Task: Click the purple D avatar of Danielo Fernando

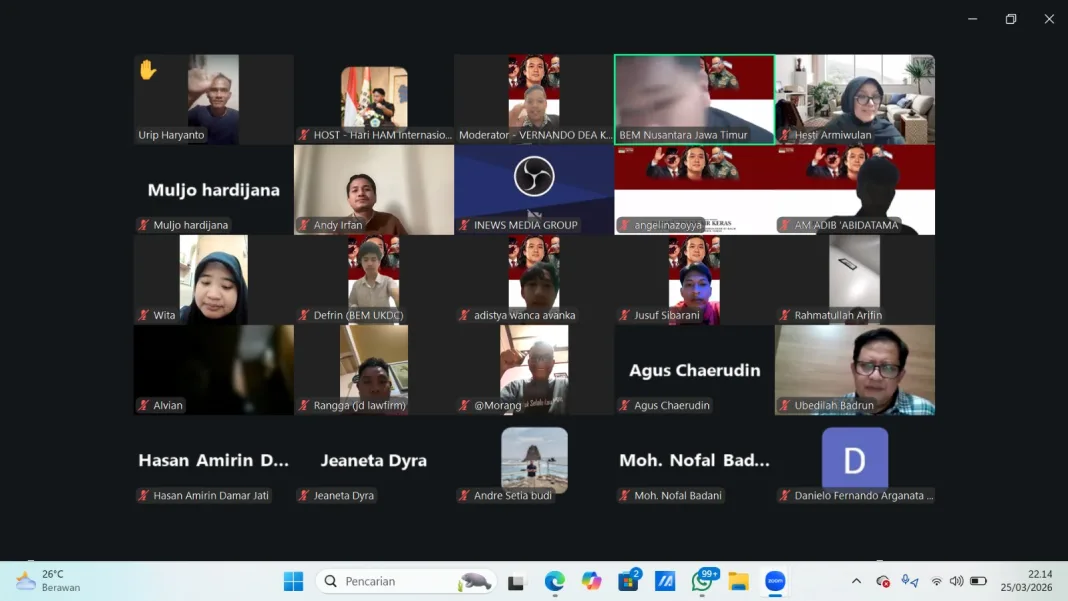Action: pyautogui.click(x=854, y=459)
